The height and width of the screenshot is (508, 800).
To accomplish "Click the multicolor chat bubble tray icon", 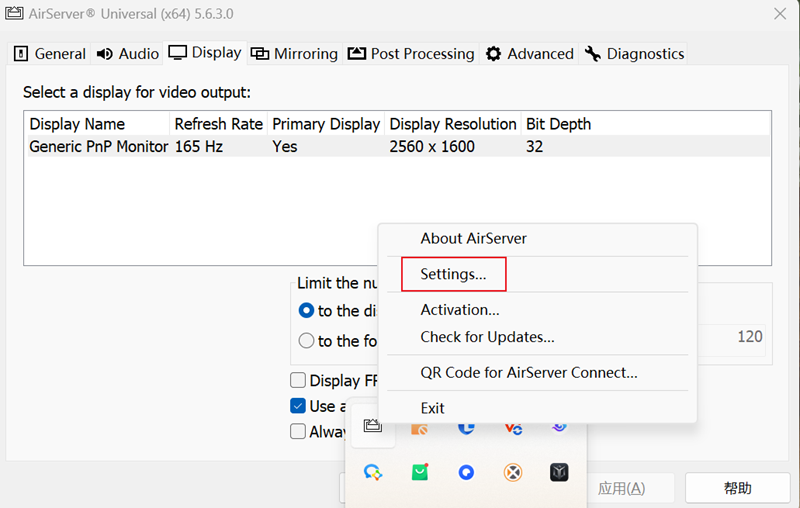I will [373, 472].
